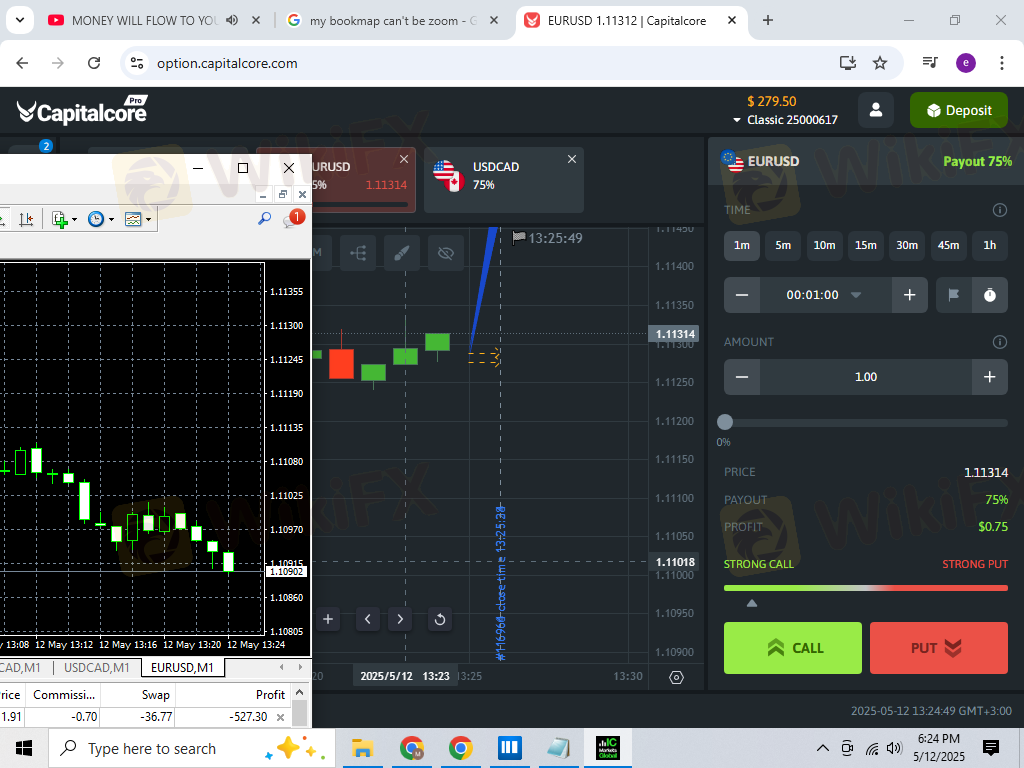Image resolution: width=1024 pixels, height=768 pixels.
Task: Open chart settings hexagon icon
Action: tap(677, 678)
